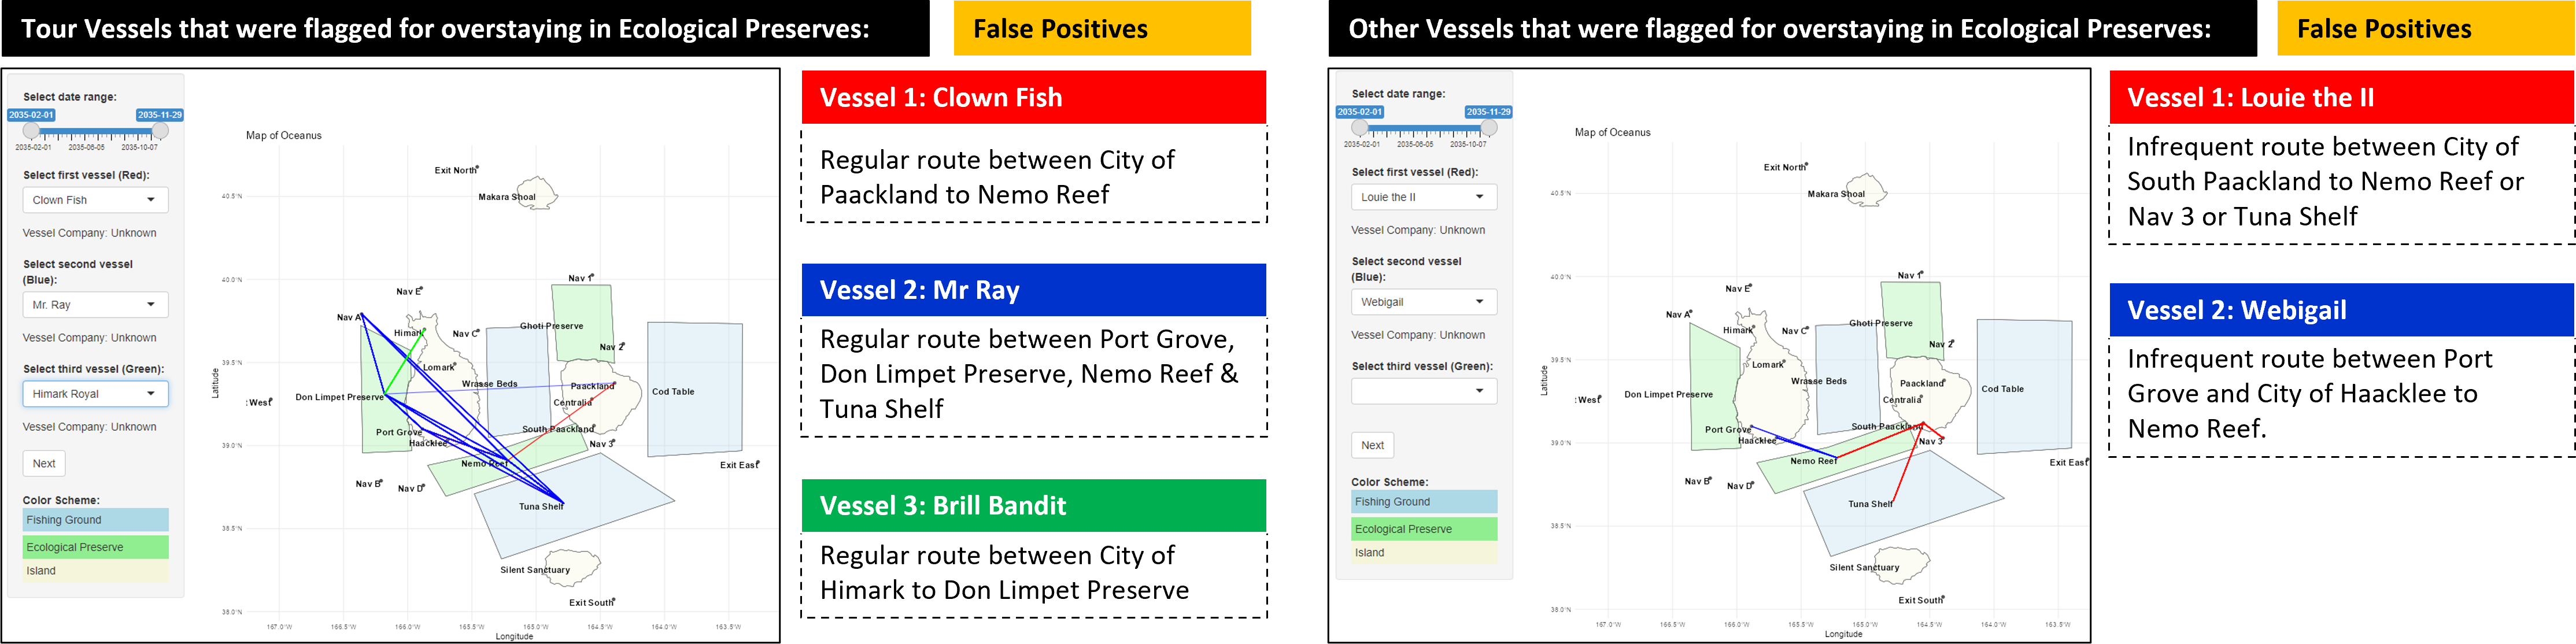Click the 2035-02-01 slider handle in Tour Vessels panel
The height and width of the screenshot is (644, 2576).
pyautogui.click(x=32, y=131)
